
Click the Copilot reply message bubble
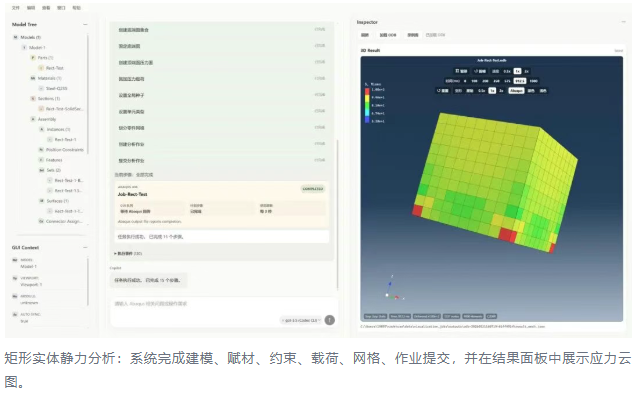148,280
